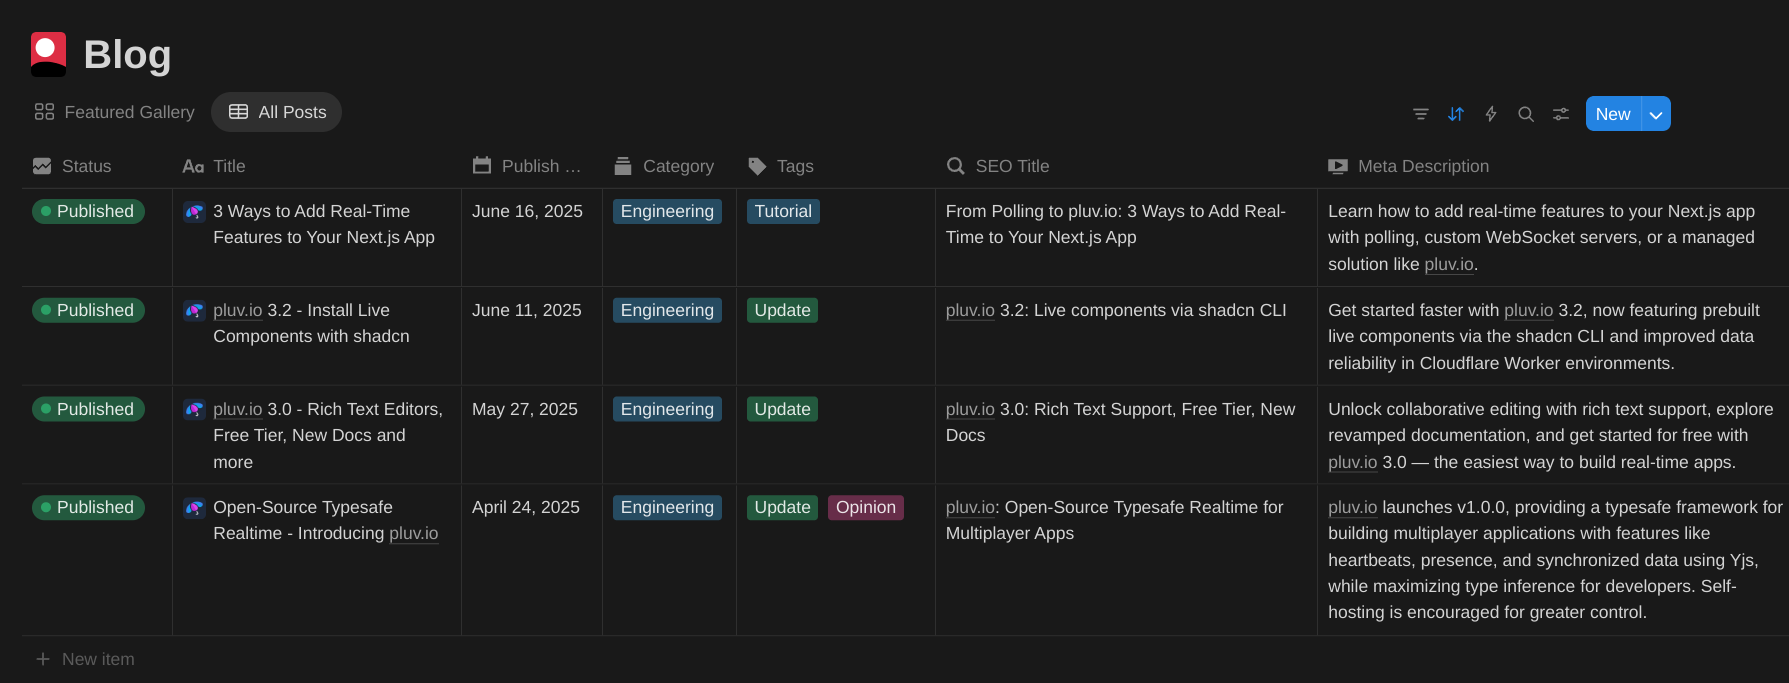1789x683 pixels.
Task: Open the sort arrows icon
Action: [1456, 114]
